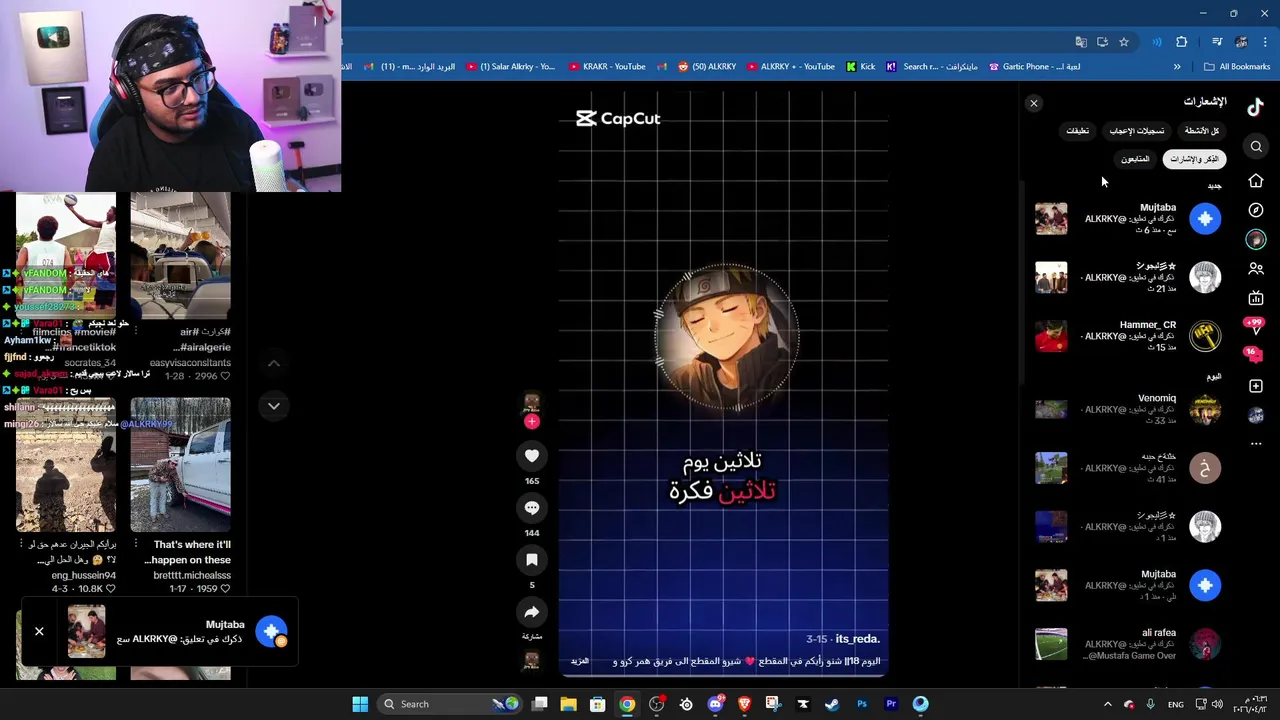
Task: Open Premiere Pro from the taskbar
Action: 891,704
